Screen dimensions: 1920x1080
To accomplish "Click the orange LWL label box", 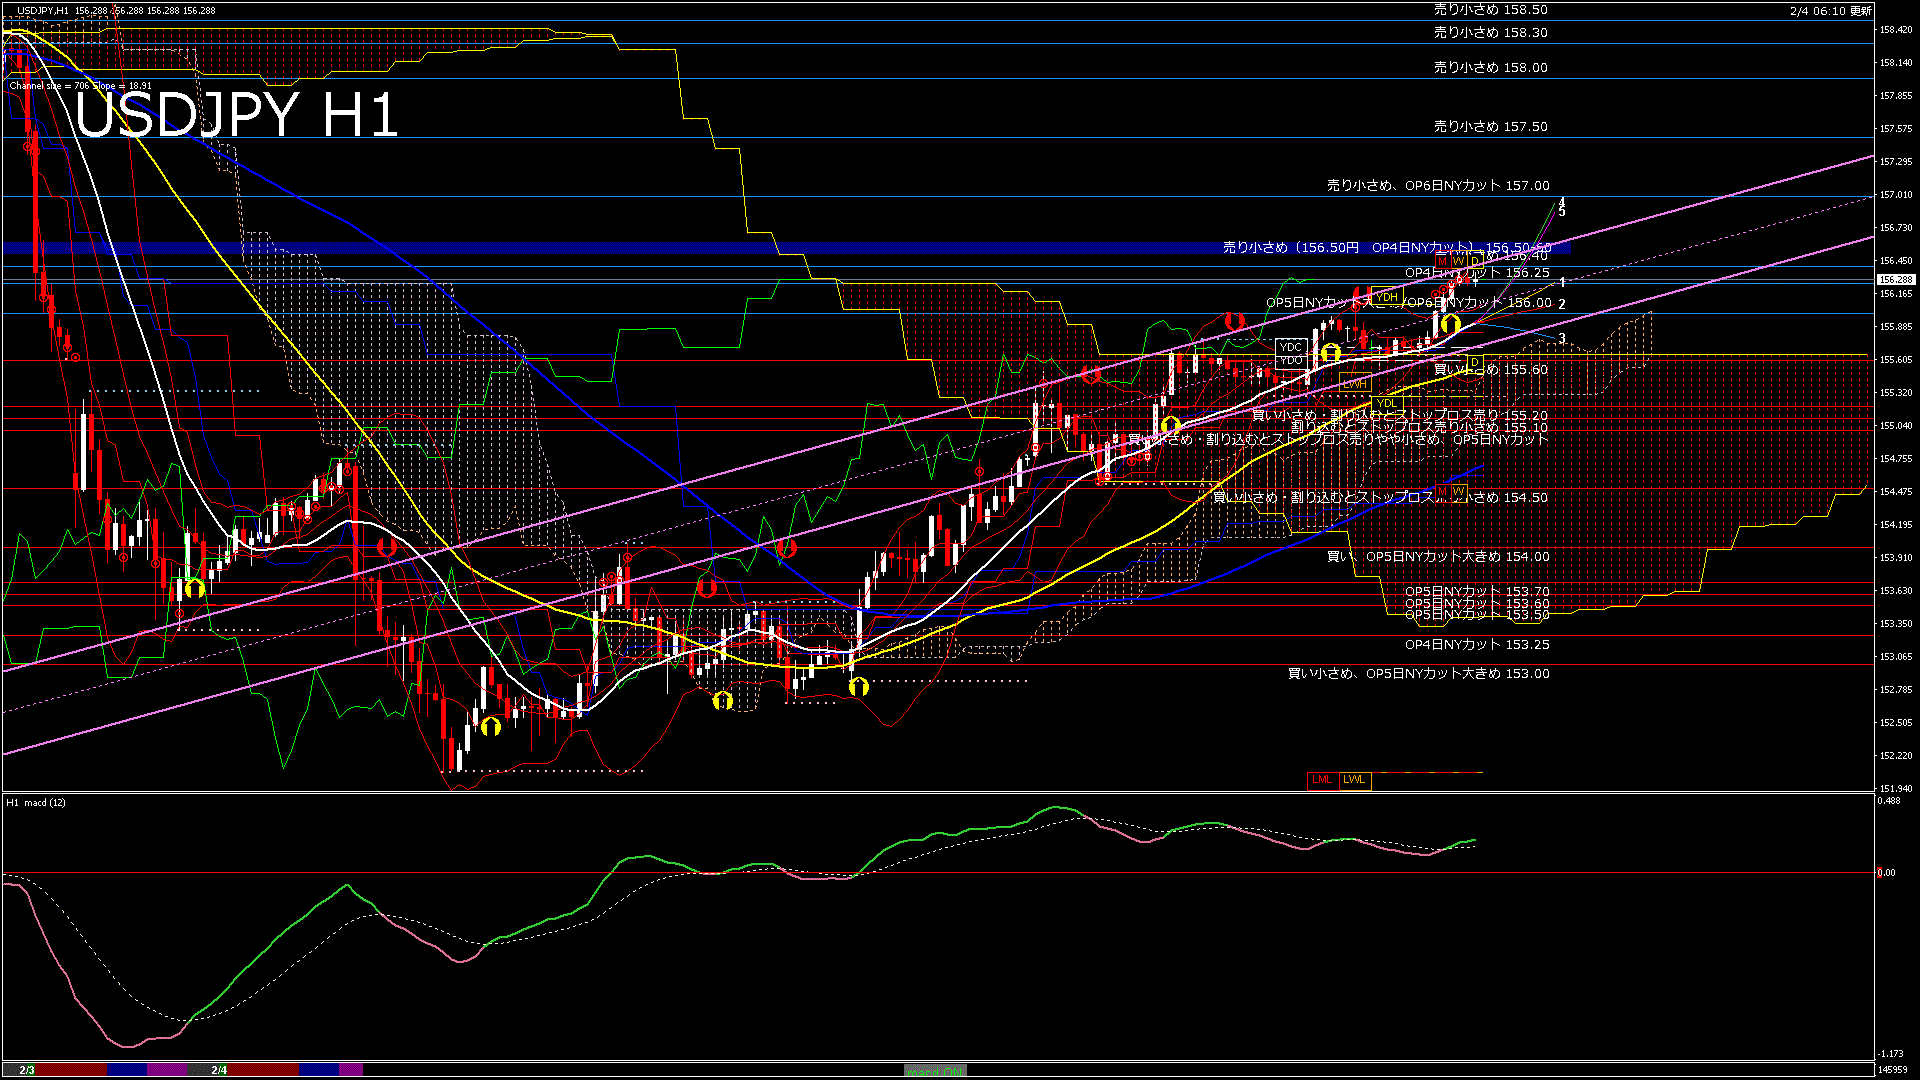I will (x=1354, y=780).
